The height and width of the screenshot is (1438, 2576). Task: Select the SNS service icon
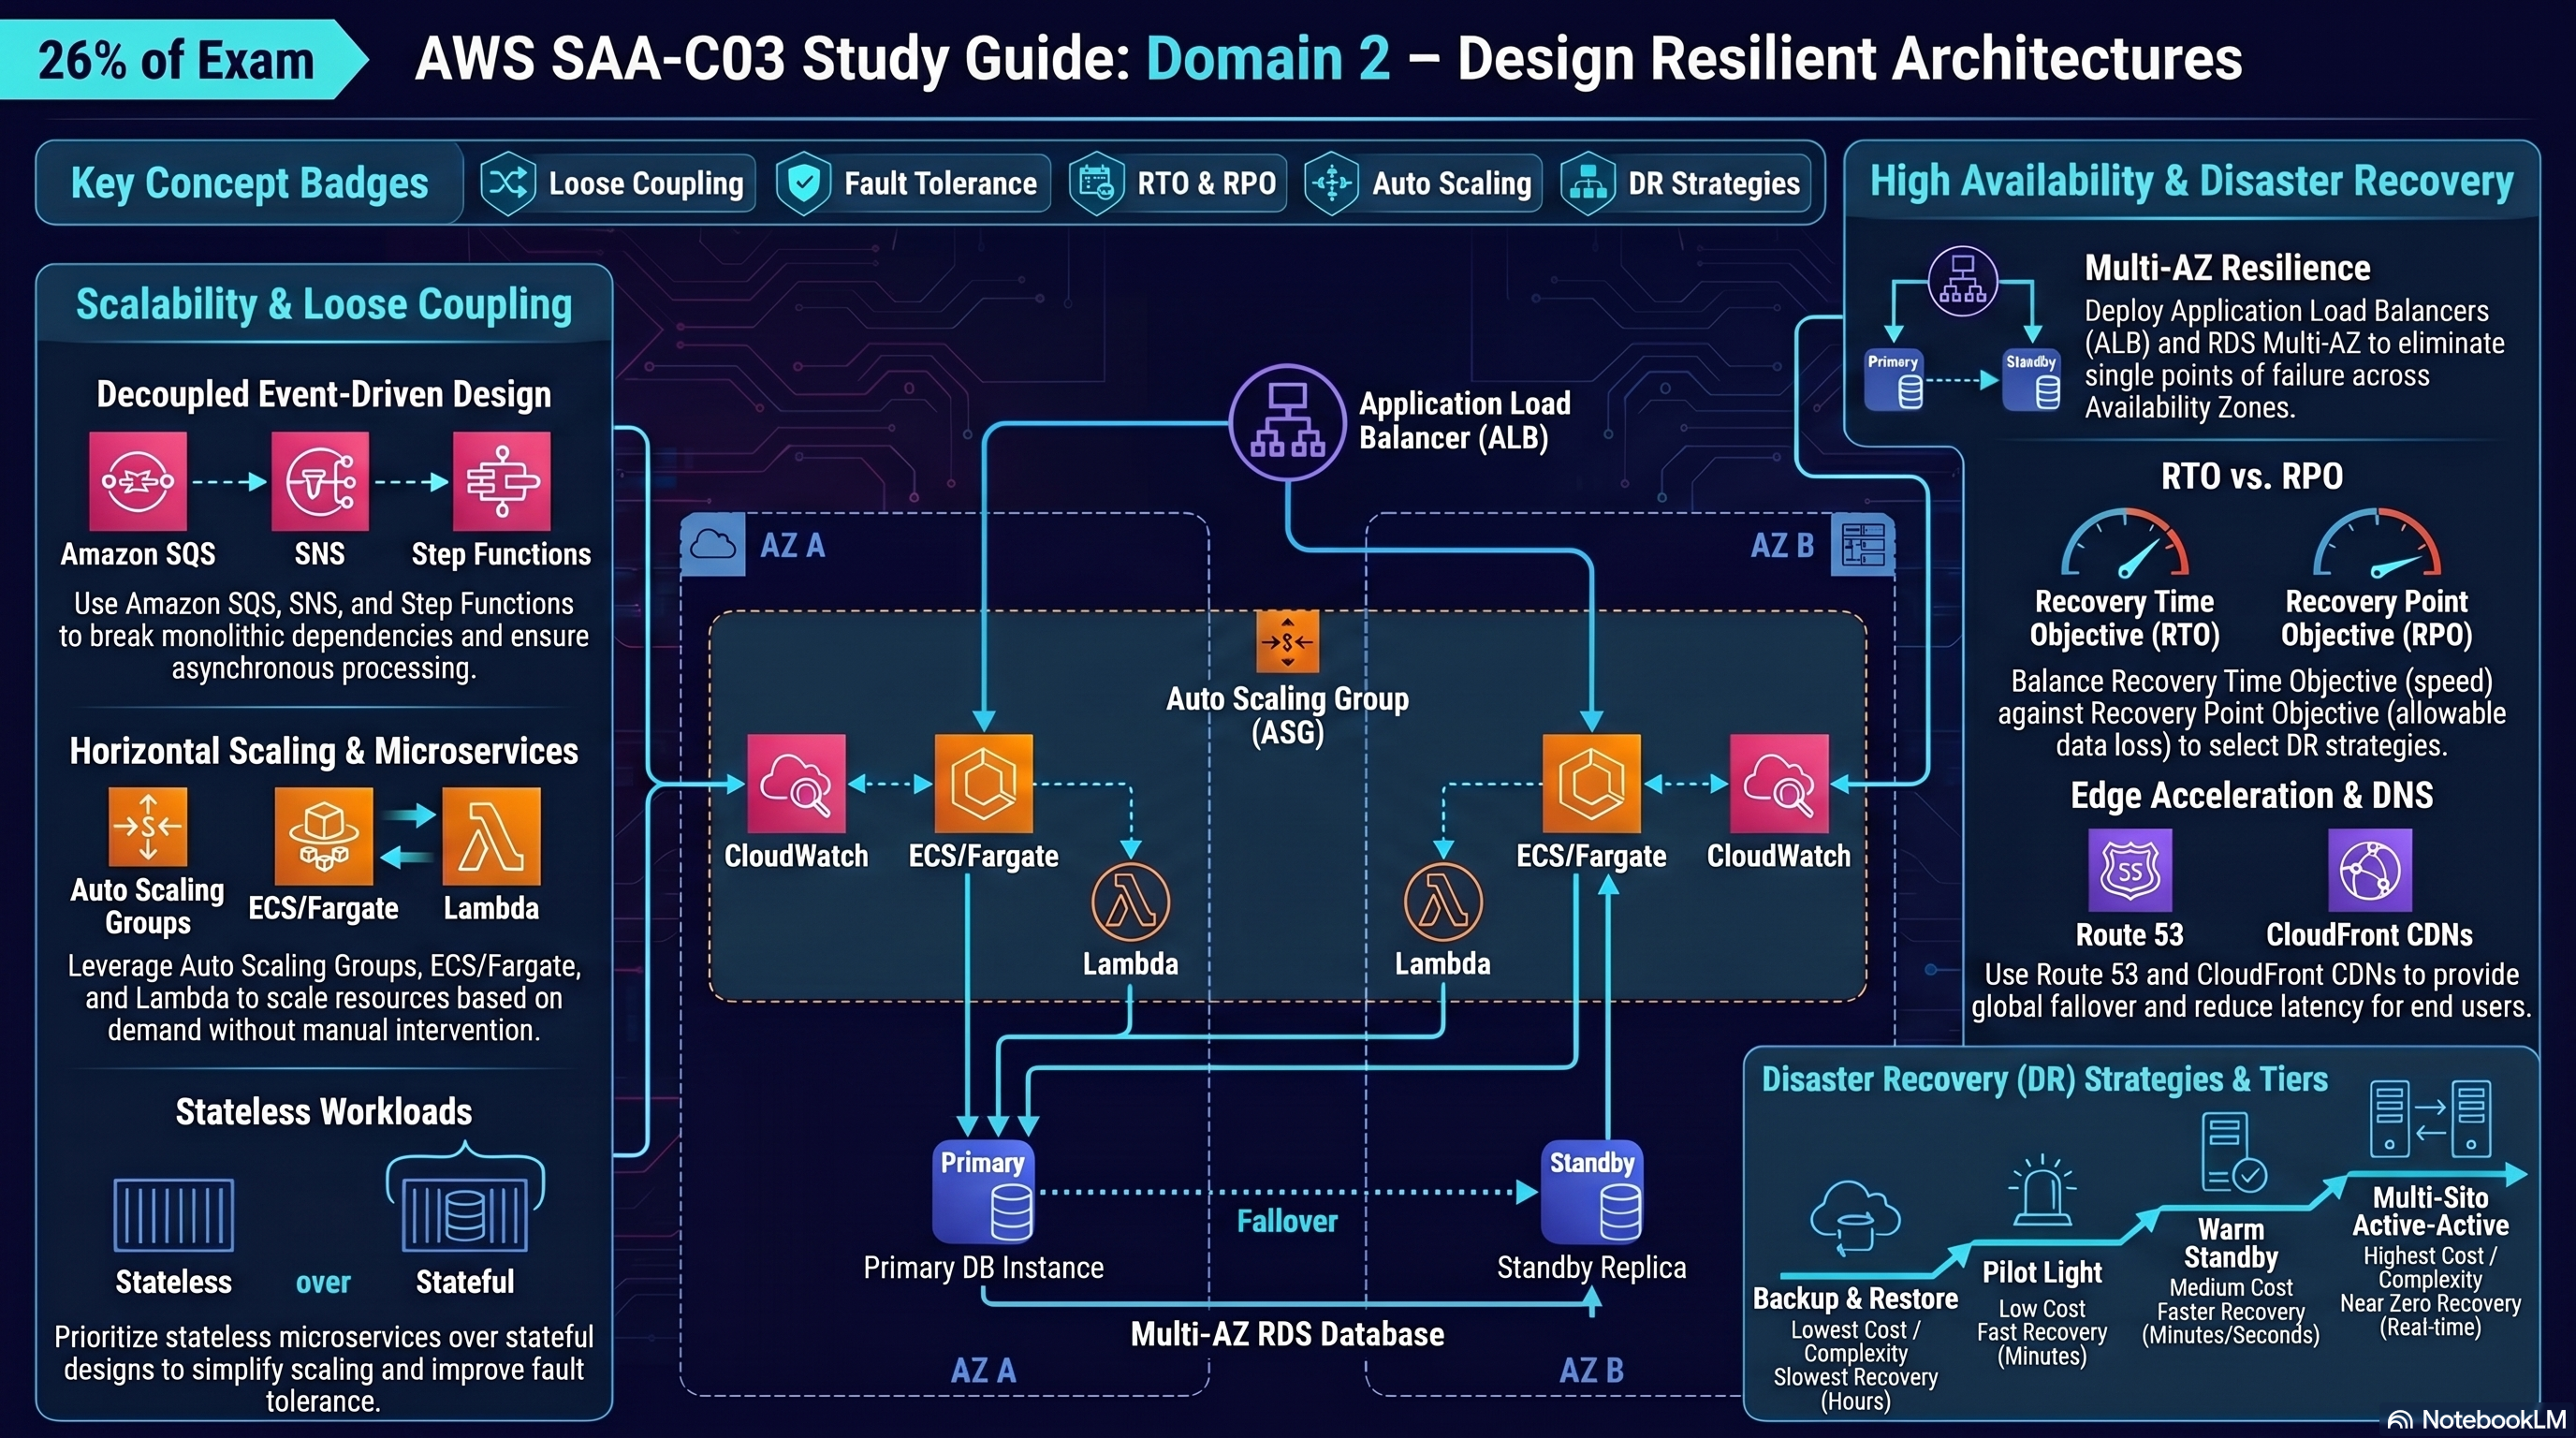click(x=320, y=481)
